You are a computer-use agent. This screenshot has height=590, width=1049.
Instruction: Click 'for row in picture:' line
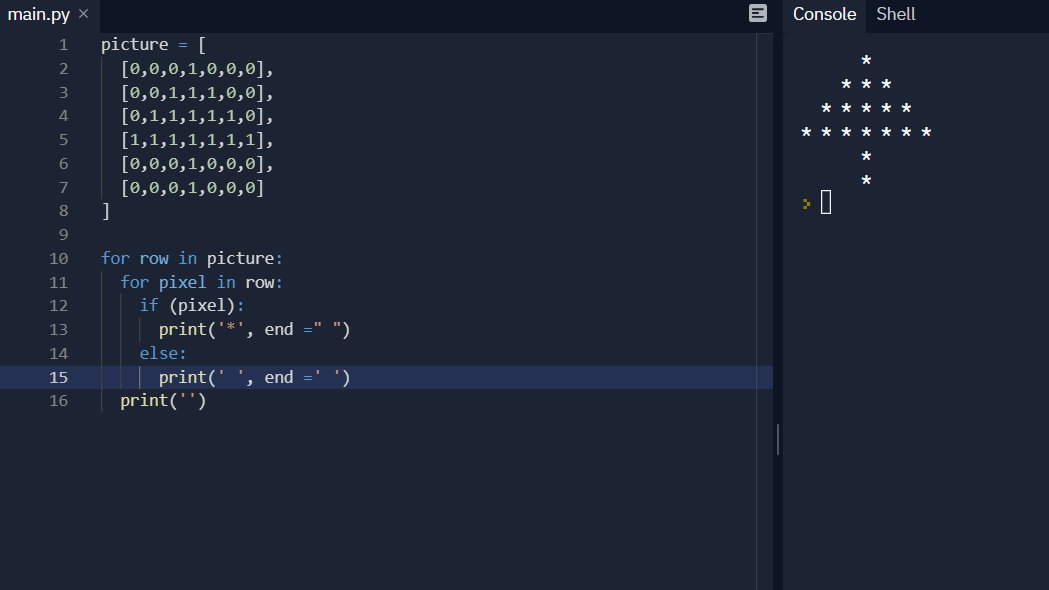tap(192, 258)
